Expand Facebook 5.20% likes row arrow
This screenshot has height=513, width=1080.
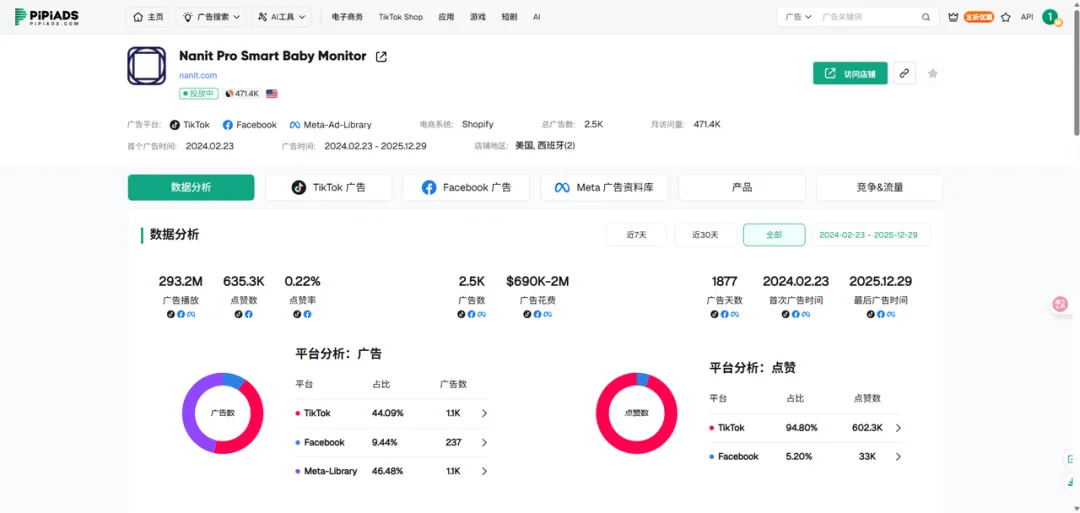pos(898,457)
